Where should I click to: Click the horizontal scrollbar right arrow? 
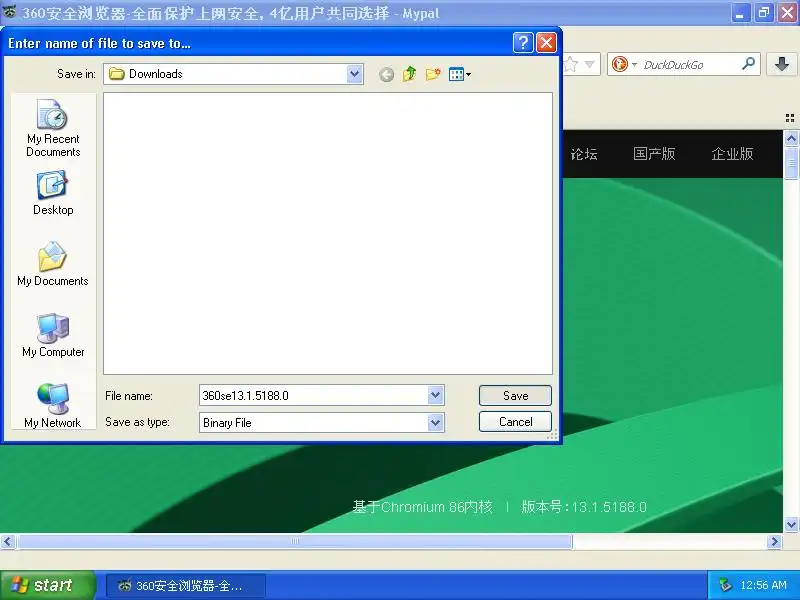click(774, 541)
